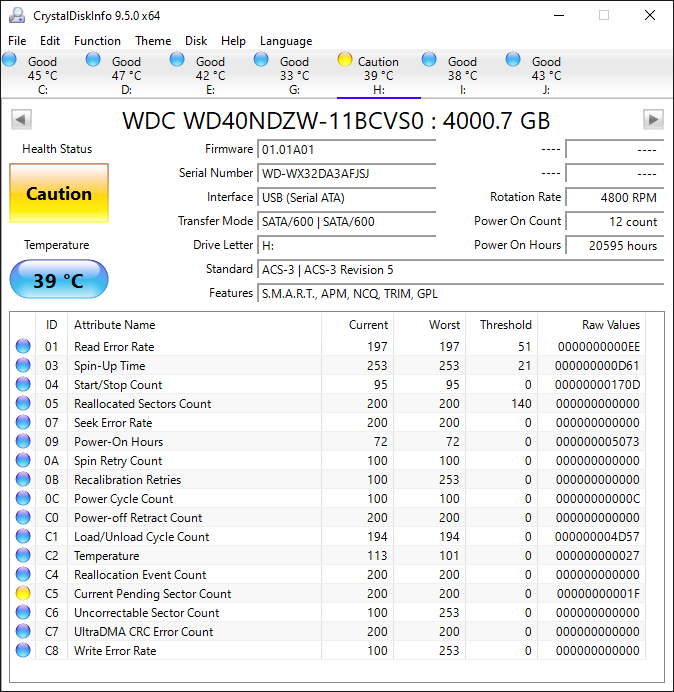Click the Power On Hours field 20595 hours
The width and height of the screenshot is (674, 692).
pyautogui.click(x=614, y=245)
